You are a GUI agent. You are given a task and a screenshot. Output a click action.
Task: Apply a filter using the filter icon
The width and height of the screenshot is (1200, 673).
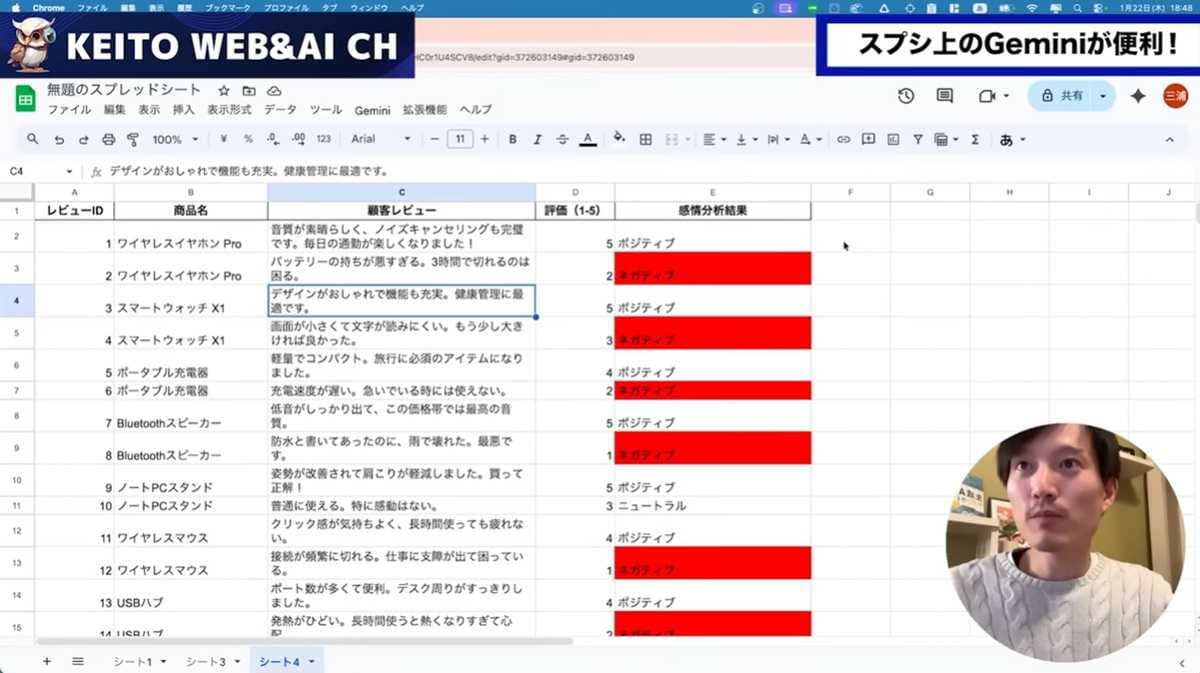click(x=919, y=139)
